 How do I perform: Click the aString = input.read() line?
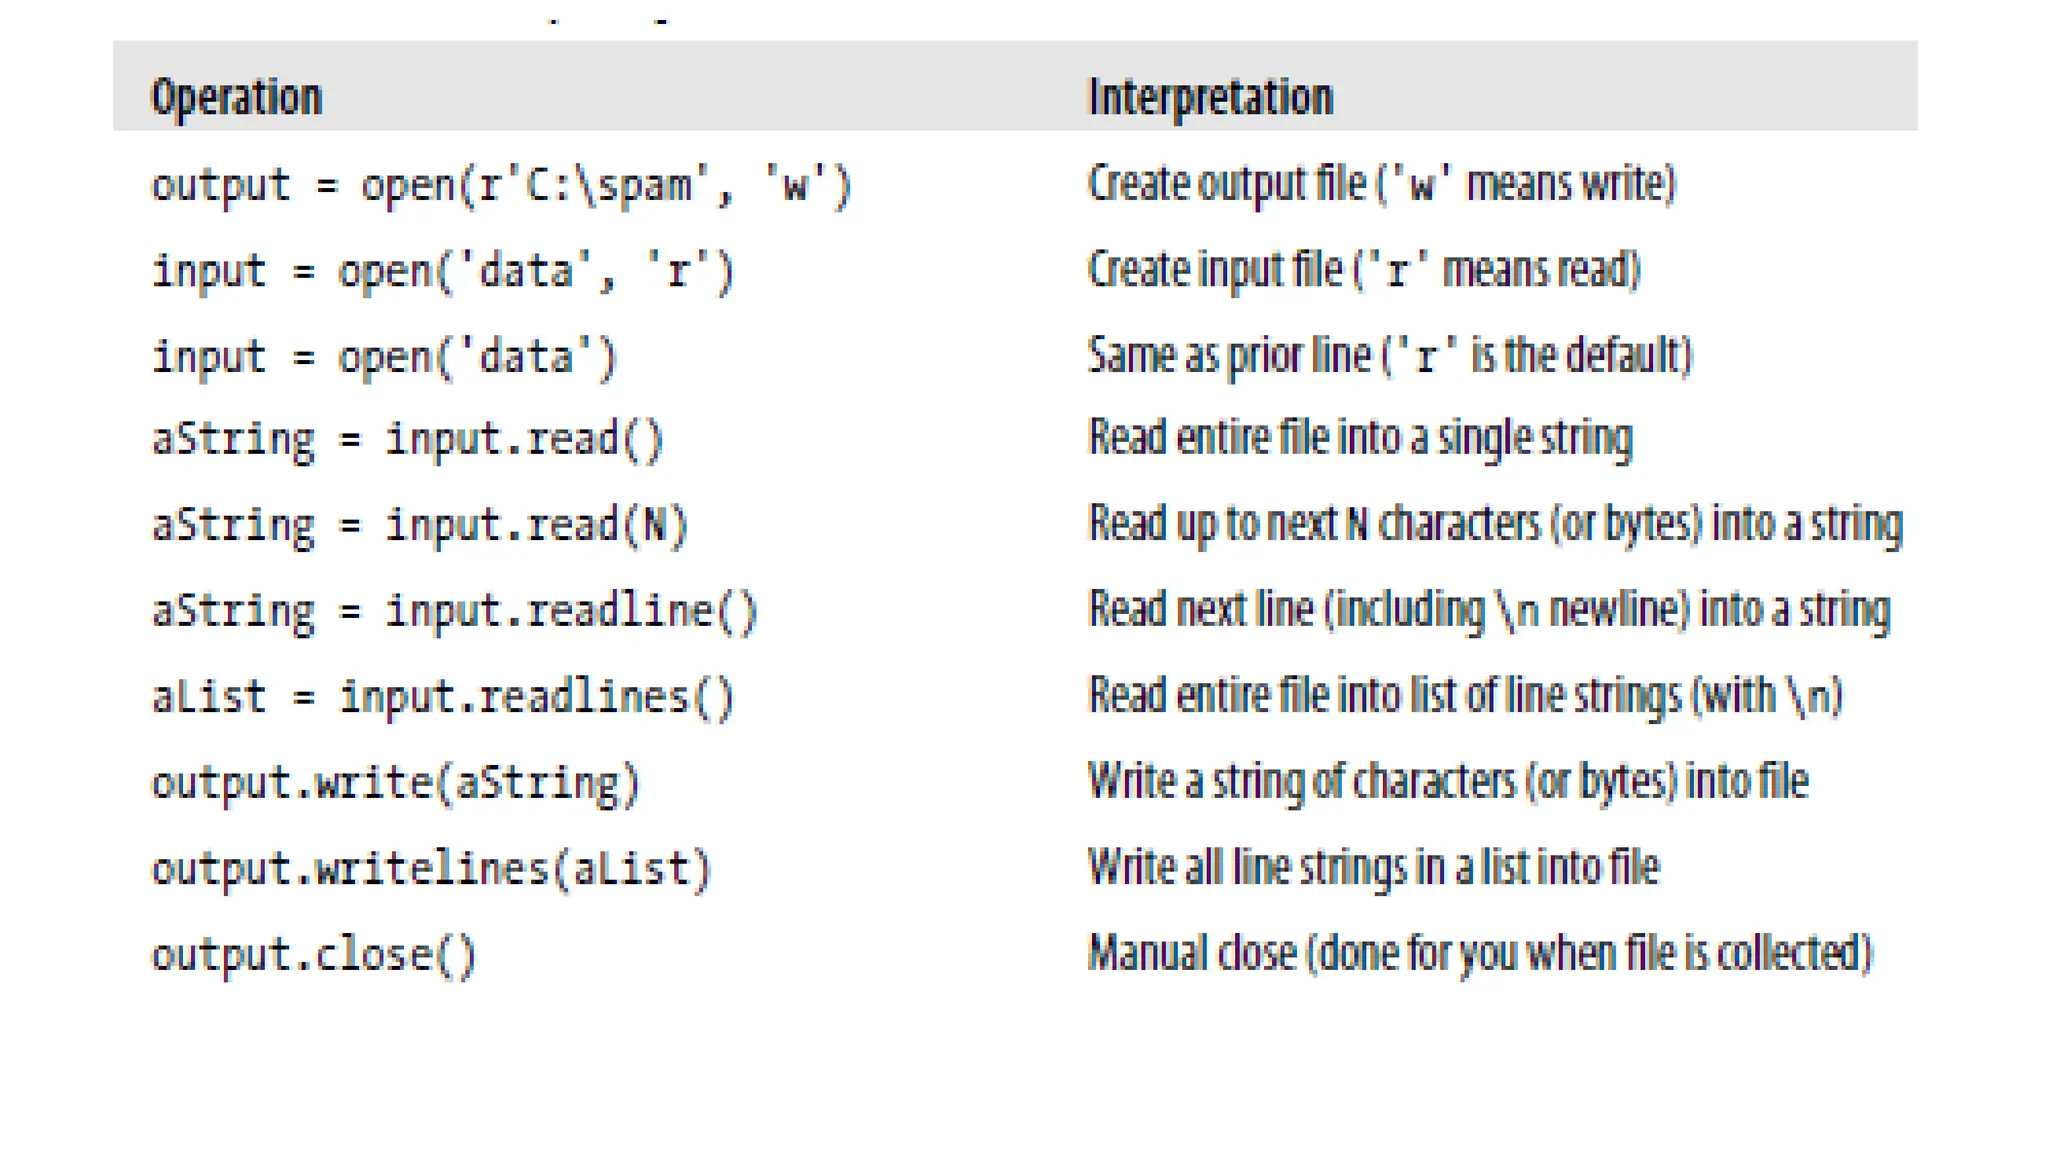(x=407, y=440)
